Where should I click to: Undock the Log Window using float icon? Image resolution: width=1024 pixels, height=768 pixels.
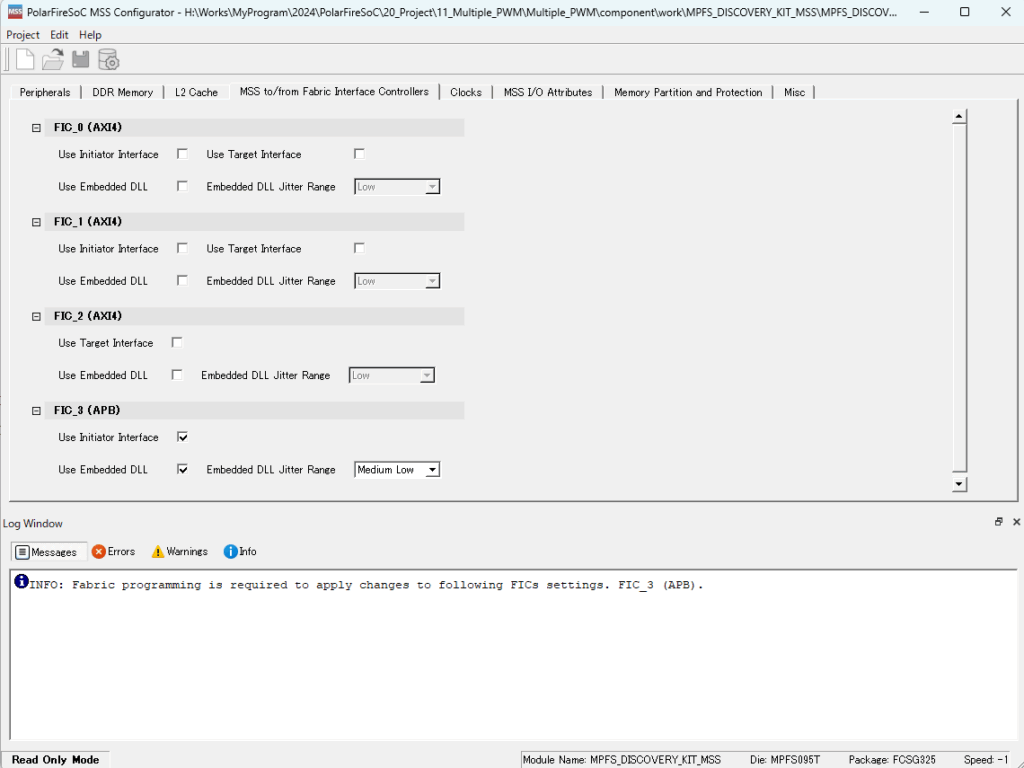click(x=998, y=522)
